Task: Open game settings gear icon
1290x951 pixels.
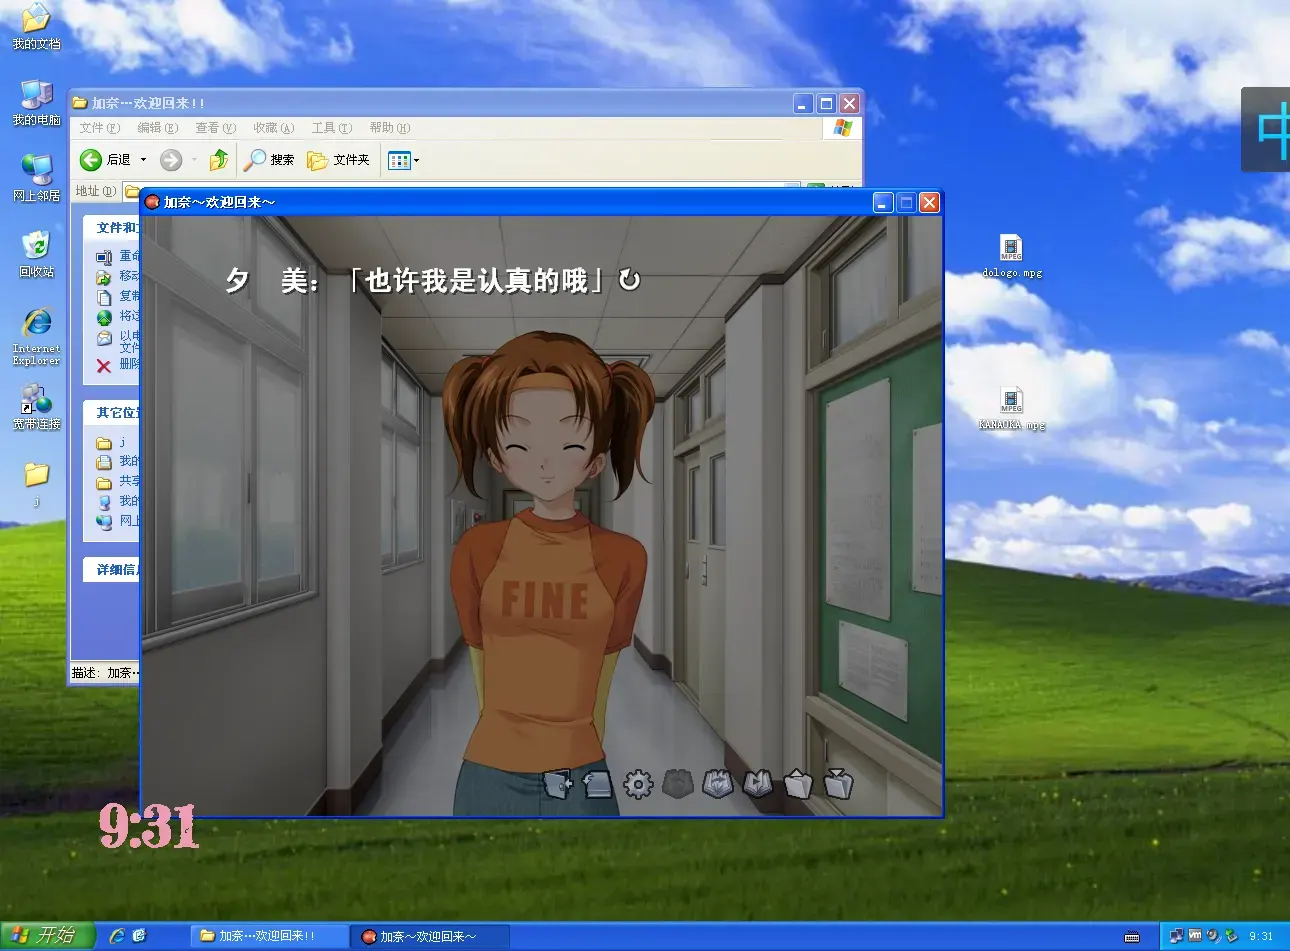Action: click(638, 784)
